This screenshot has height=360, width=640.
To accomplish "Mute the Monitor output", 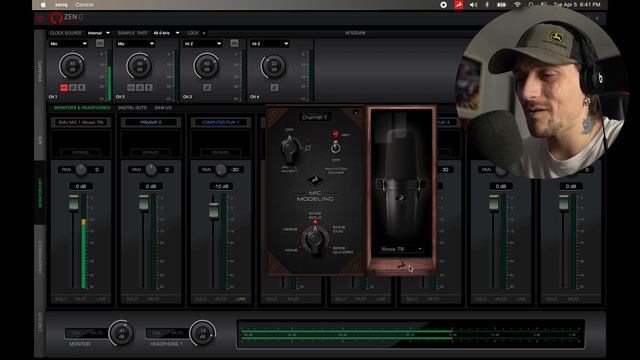I will tap(96, 333).
